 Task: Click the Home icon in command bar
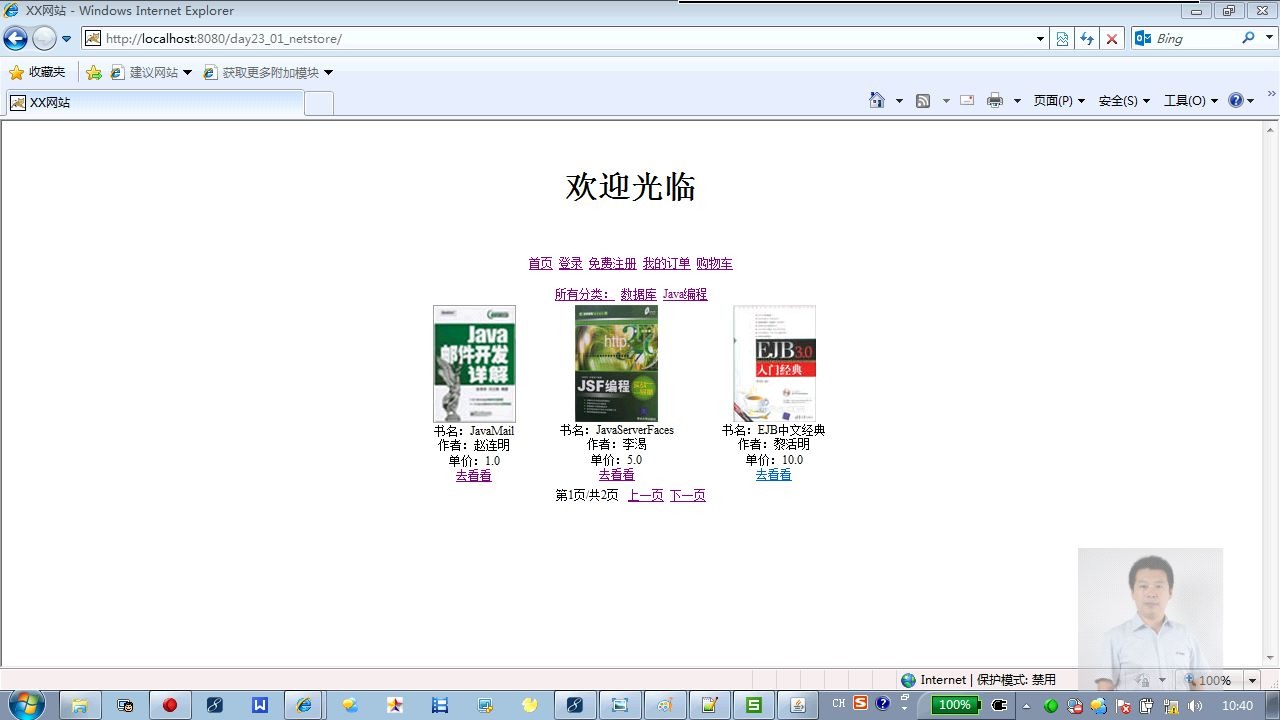[x=877, y=100]
